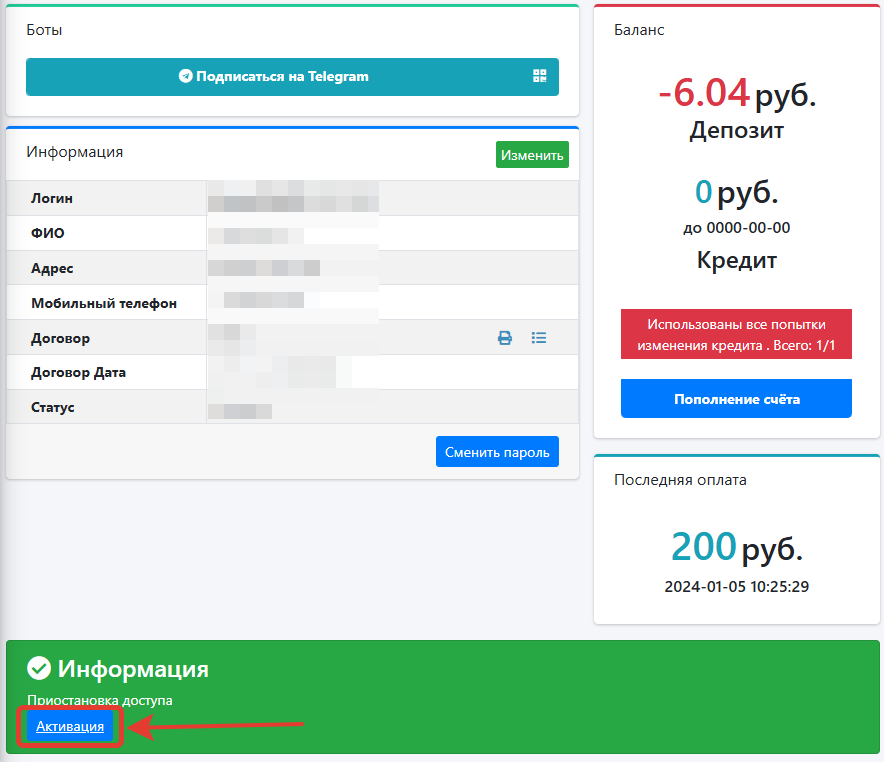Click the Telegram paper-plane icon
Screen dimensions: 884x762
(x=185, y=76)
